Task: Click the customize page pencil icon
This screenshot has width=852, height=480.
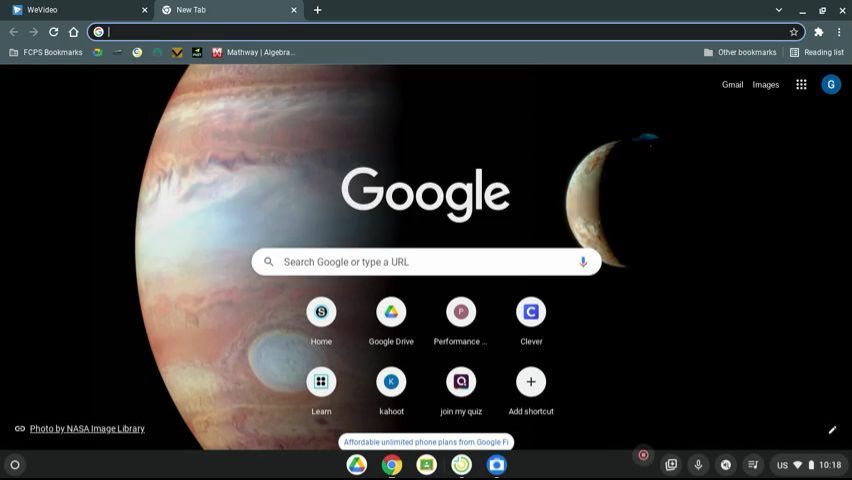Action: (x=832, y=430)
